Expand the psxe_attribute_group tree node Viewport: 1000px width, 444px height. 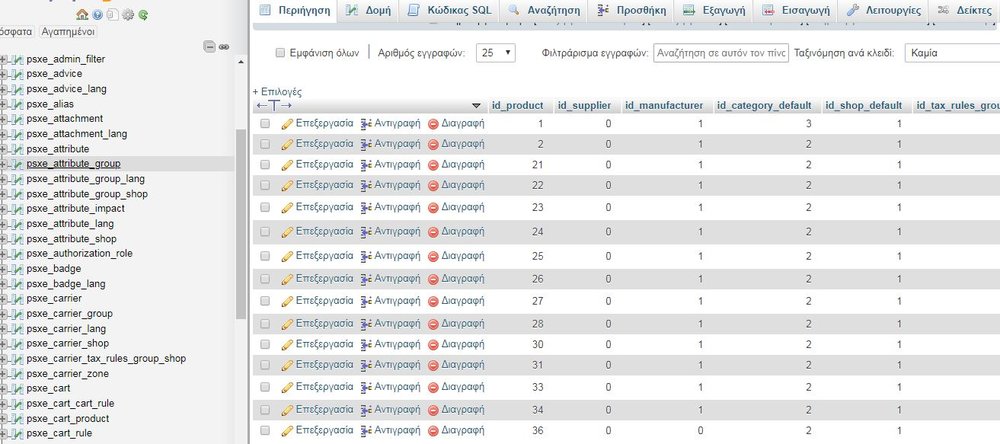tap(3, 164)
